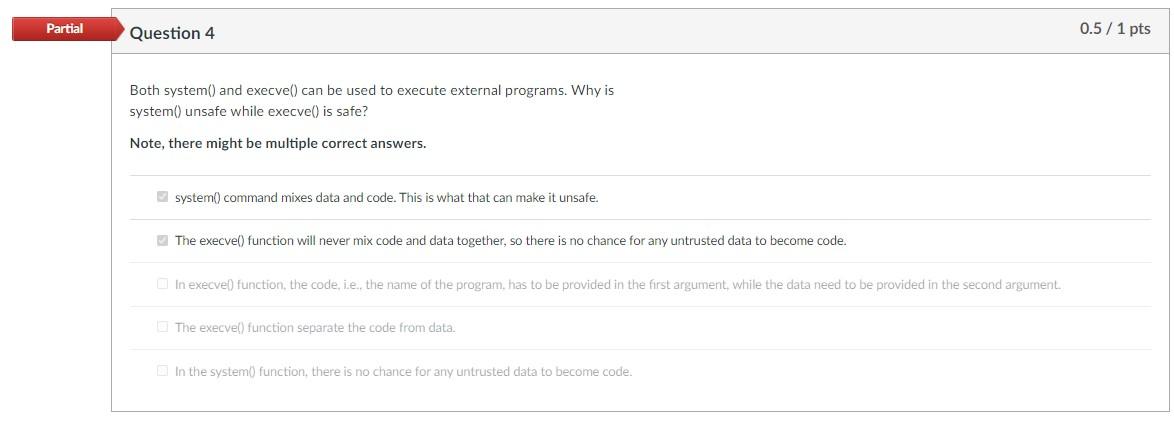This screenshot has height=422, width=1174.
Task: Toggle the 'system() command mixes data and code' checkbox
Action: click(162, 197)
